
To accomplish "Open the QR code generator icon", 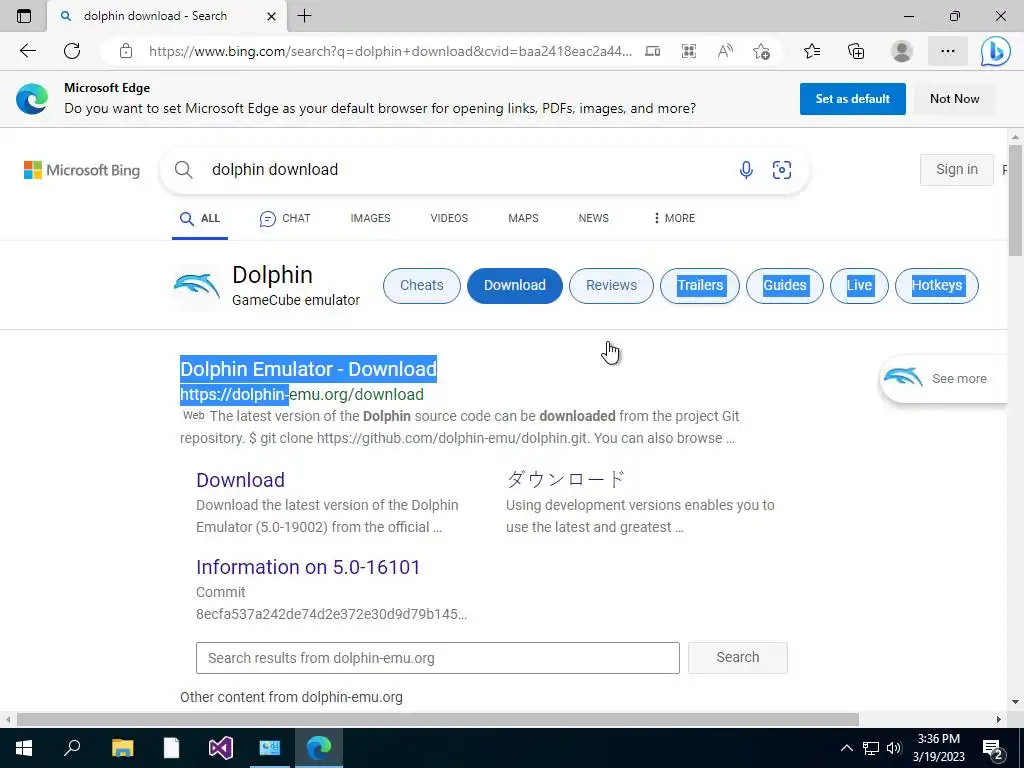I will click(688, 51).
